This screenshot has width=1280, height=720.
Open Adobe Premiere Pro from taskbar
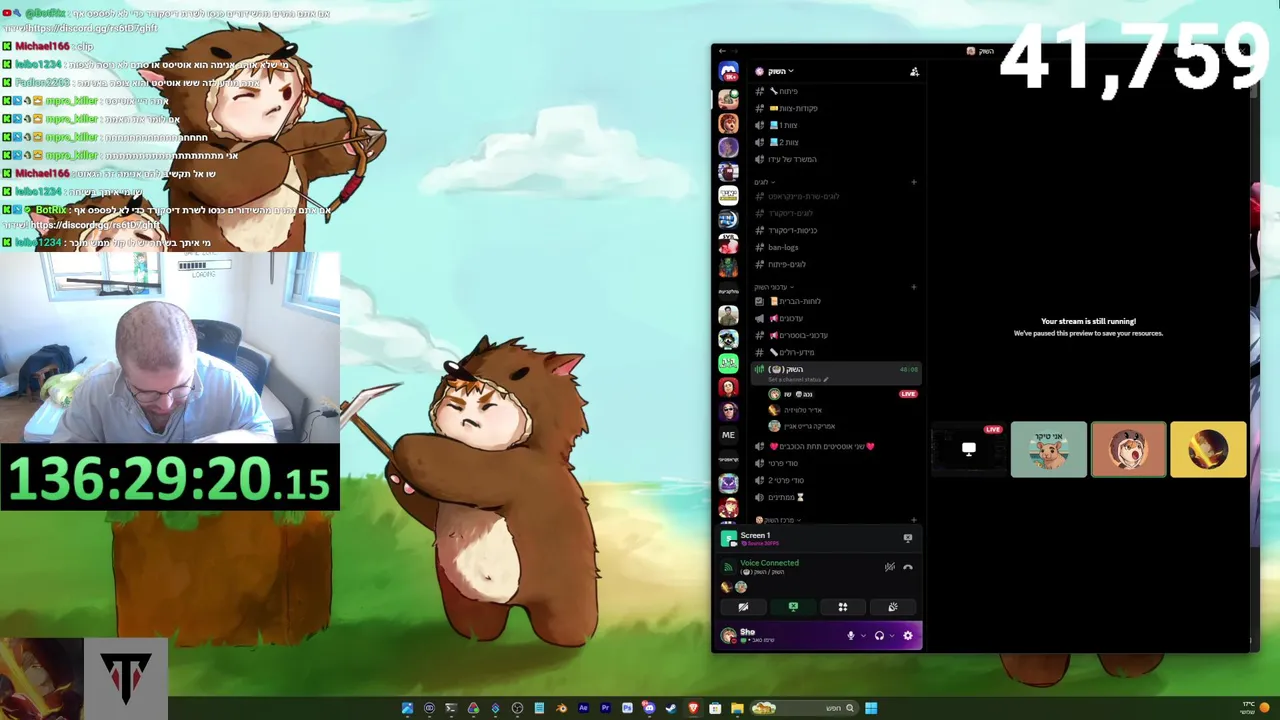tap(605, 708)
